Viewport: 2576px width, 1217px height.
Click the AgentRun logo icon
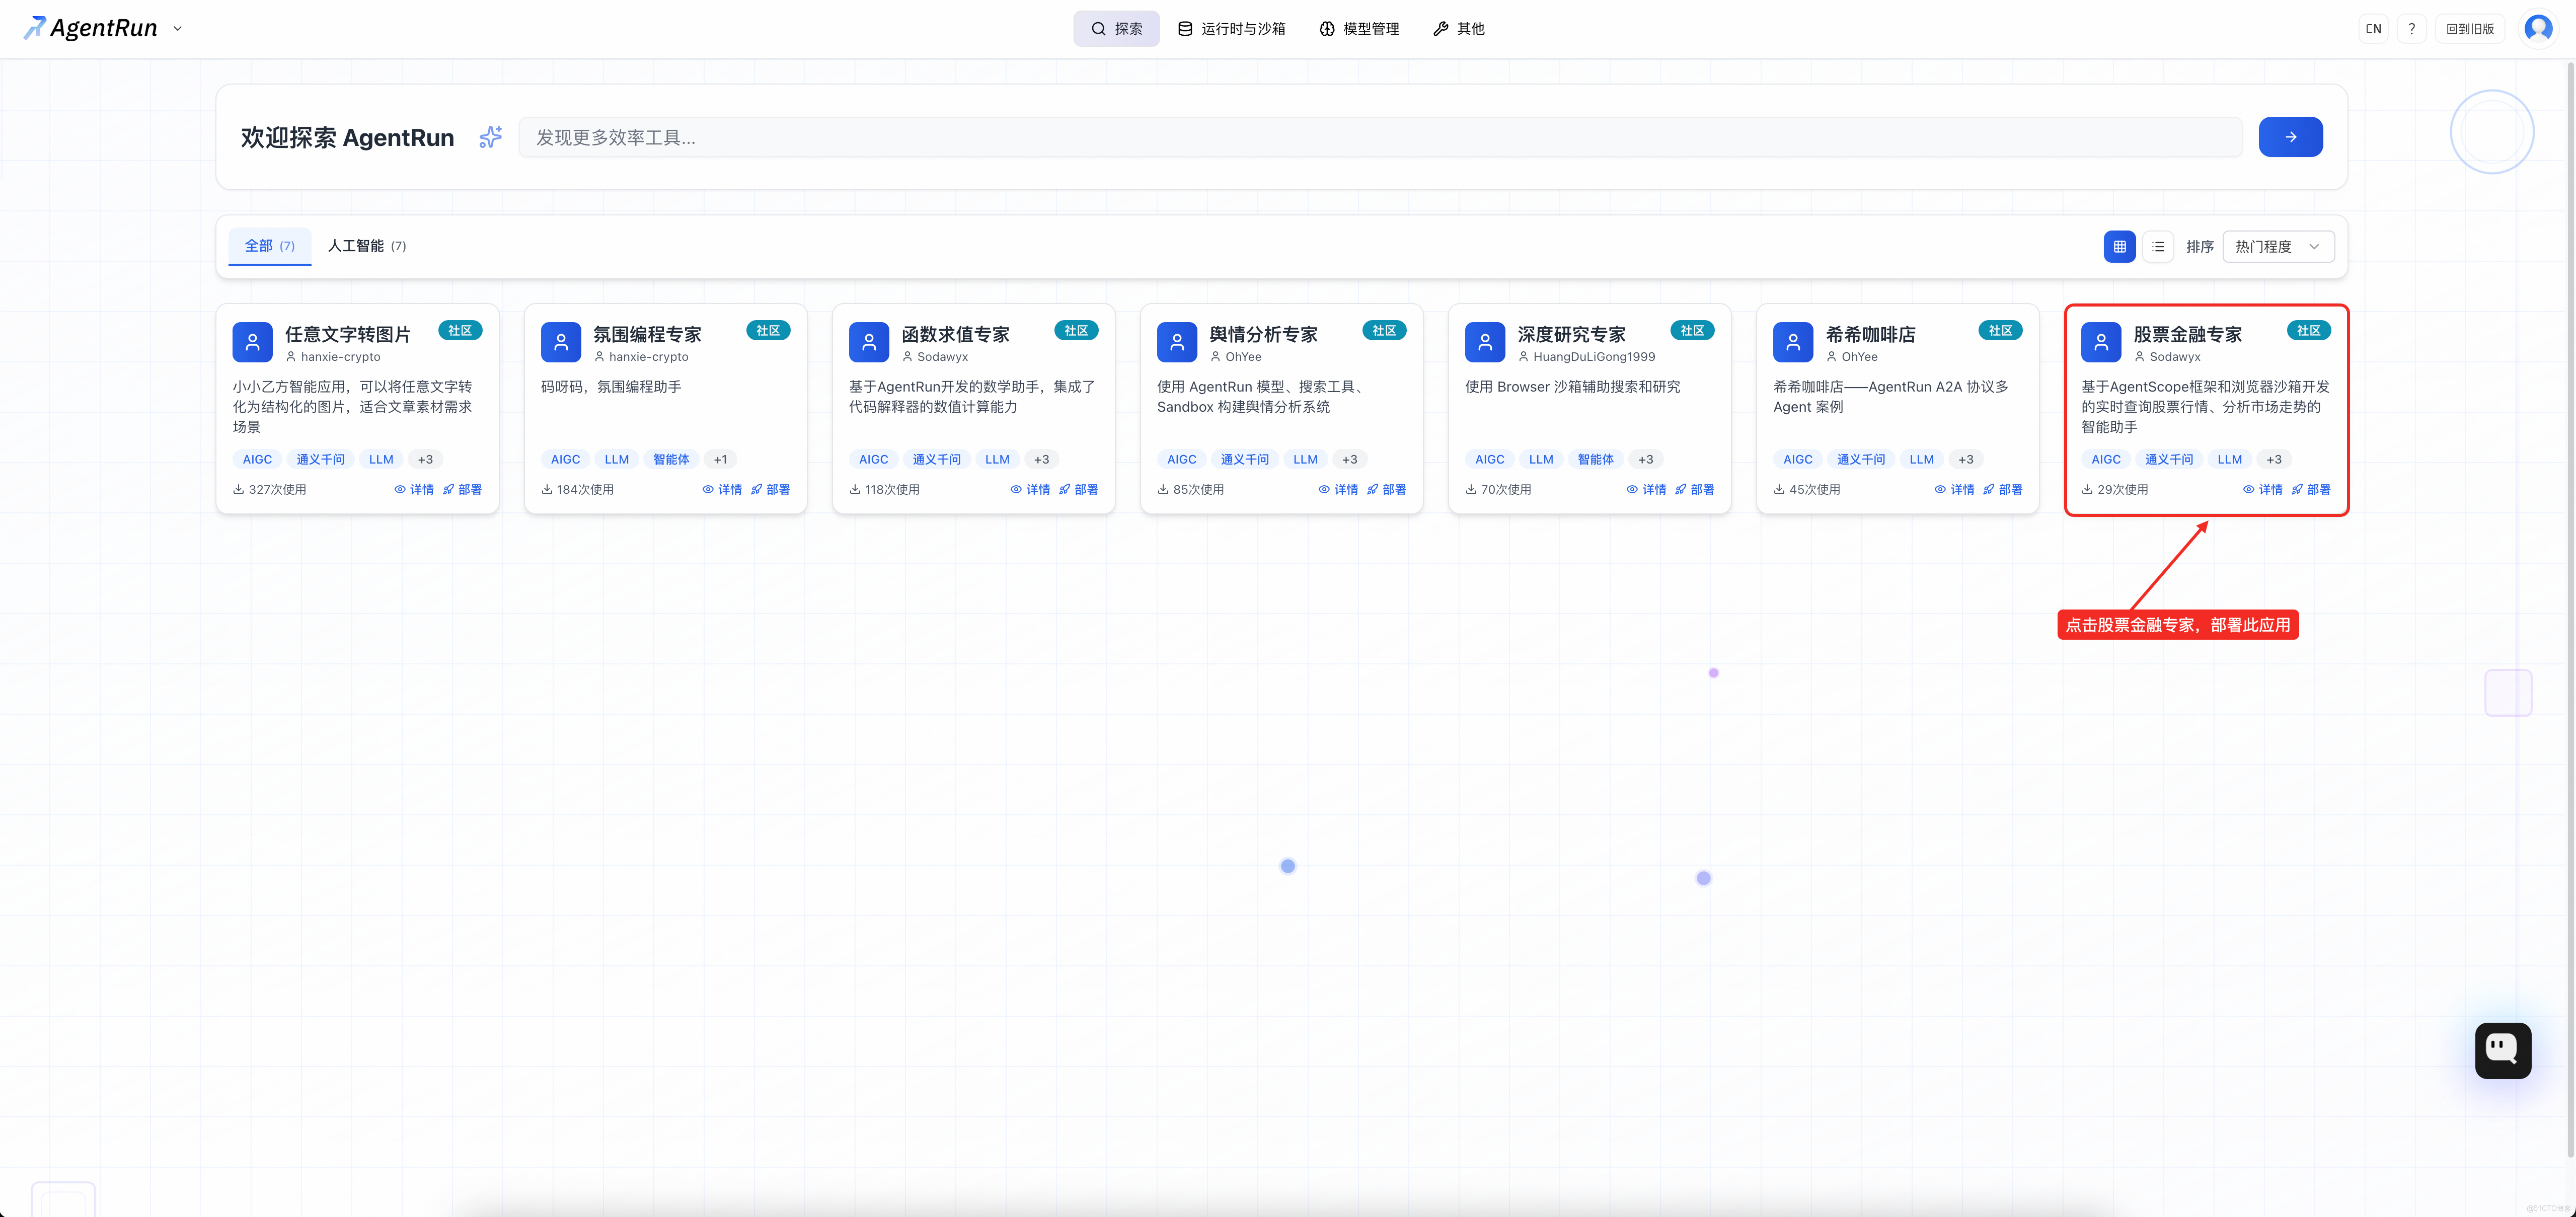point(34,28)
